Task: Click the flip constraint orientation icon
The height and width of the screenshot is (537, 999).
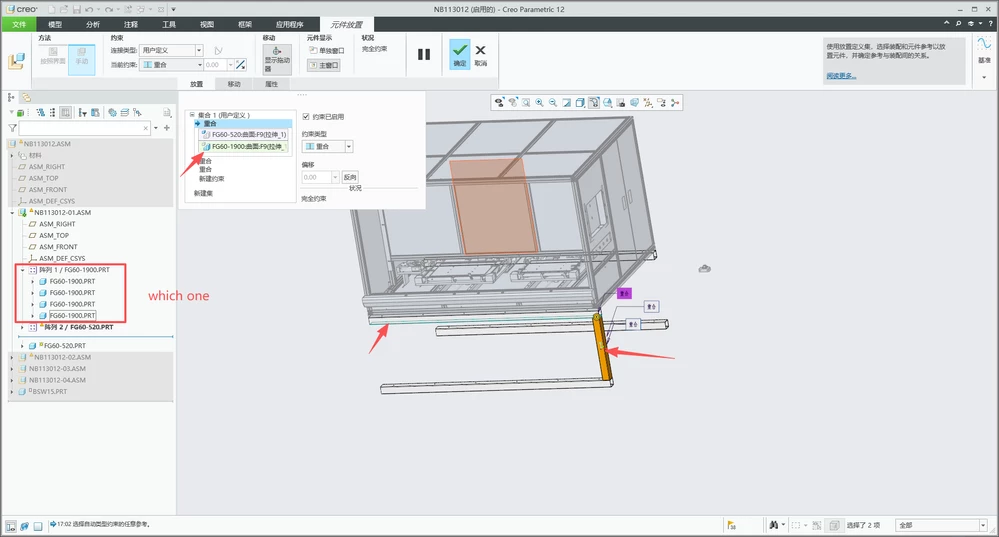Action: coord(240,64)
